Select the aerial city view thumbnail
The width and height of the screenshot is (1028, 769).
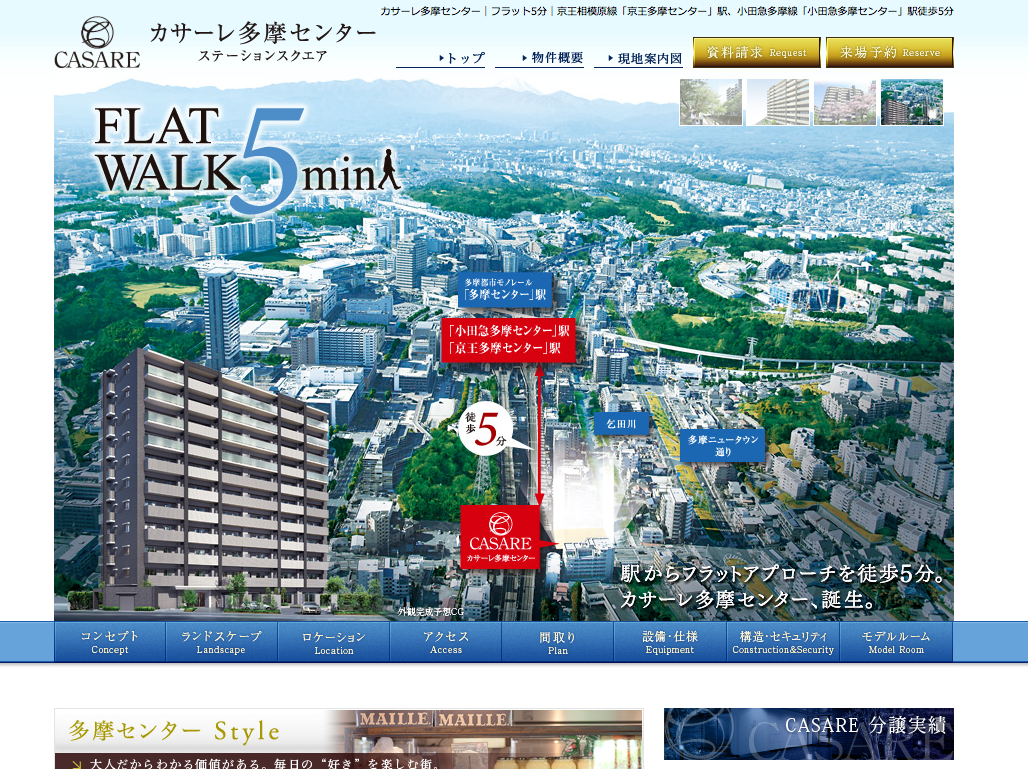(911, 102)
